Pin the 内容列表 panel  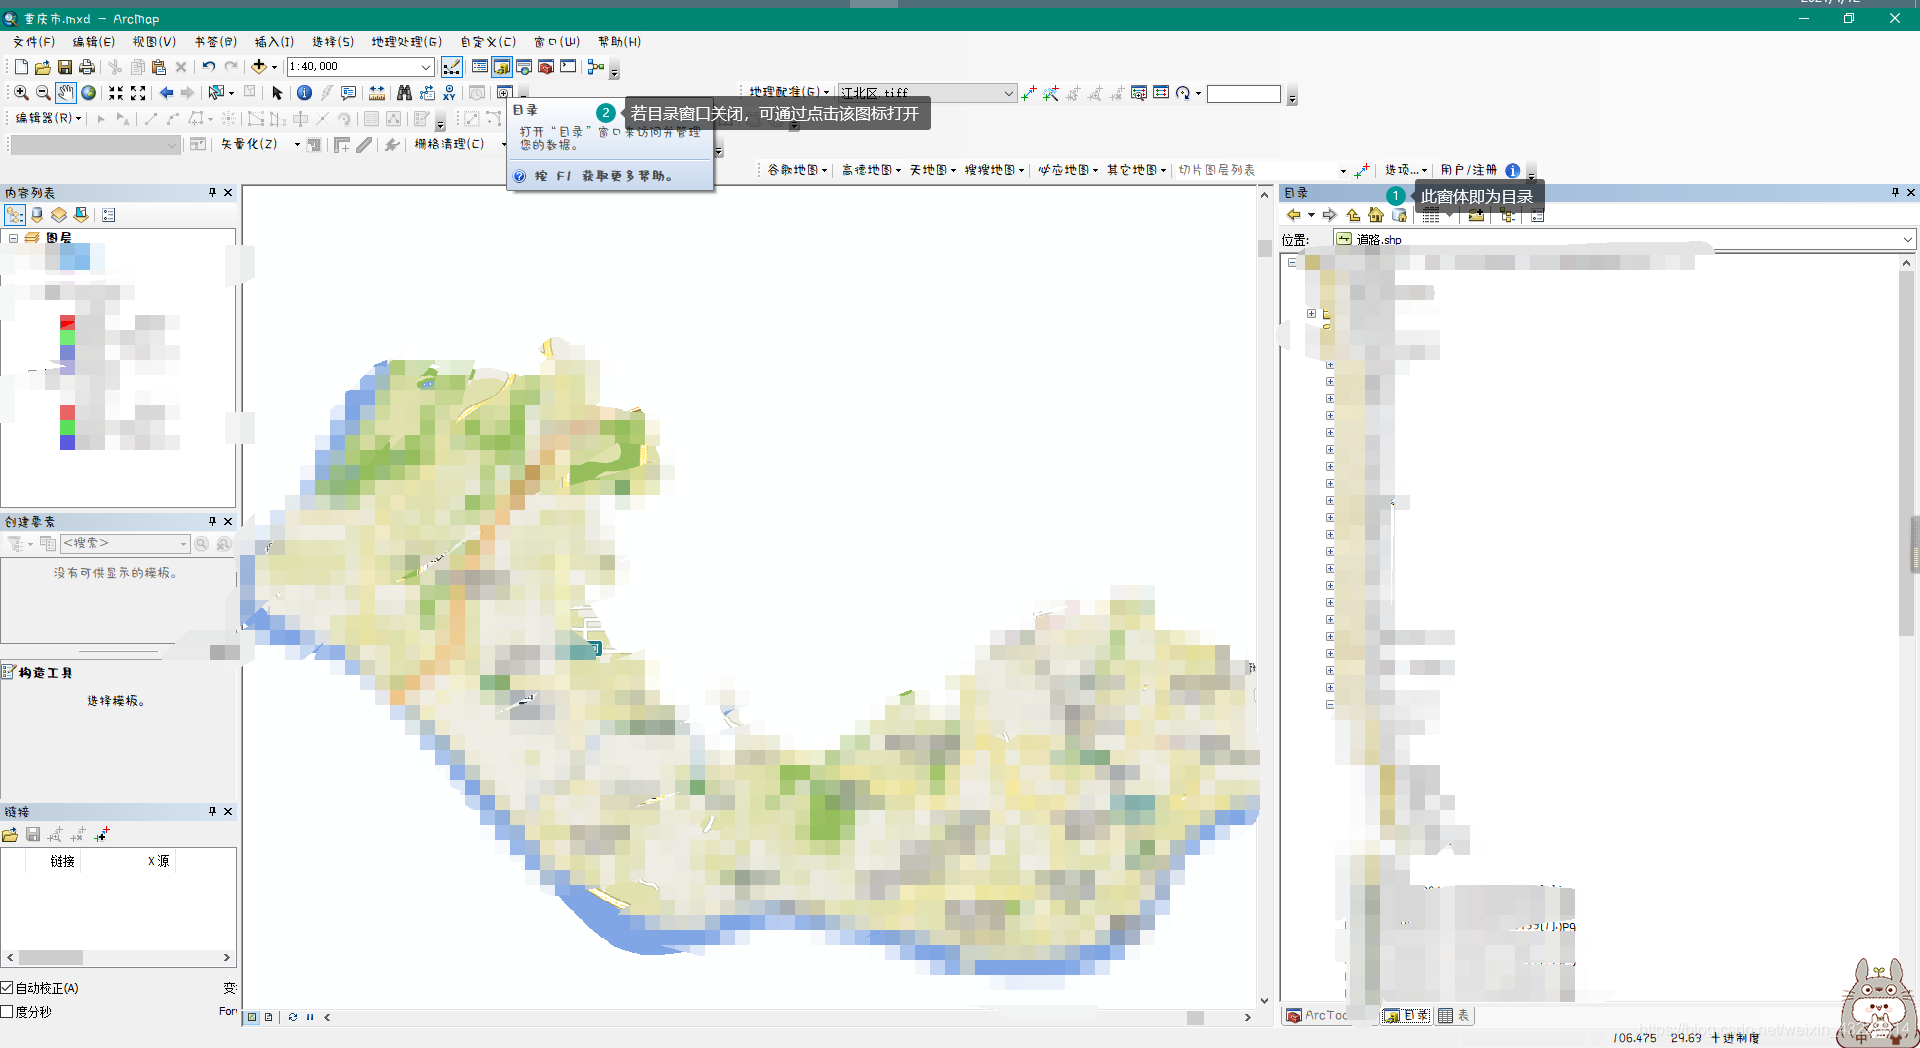point(212,192)
